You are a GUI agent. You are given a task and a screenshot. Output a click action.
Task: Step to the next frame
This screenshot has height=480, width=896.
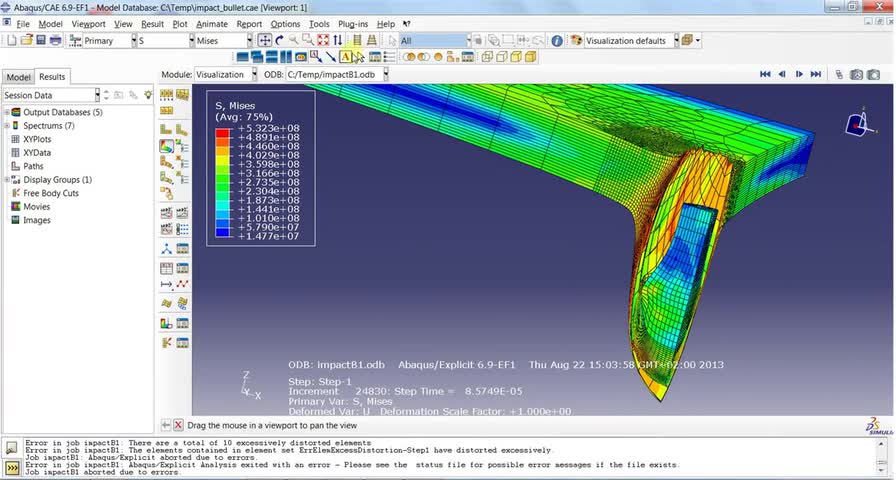click(x=799, y=74)
